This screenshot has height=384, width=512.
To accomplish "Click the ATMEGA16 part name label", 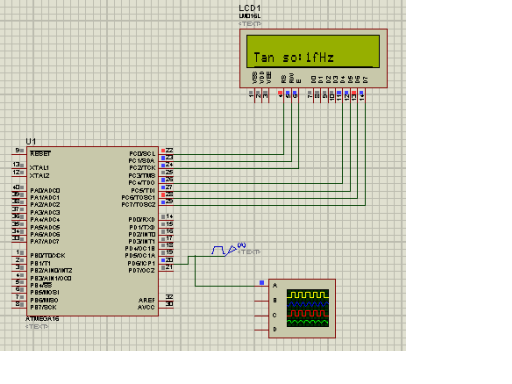I will 42,319.
